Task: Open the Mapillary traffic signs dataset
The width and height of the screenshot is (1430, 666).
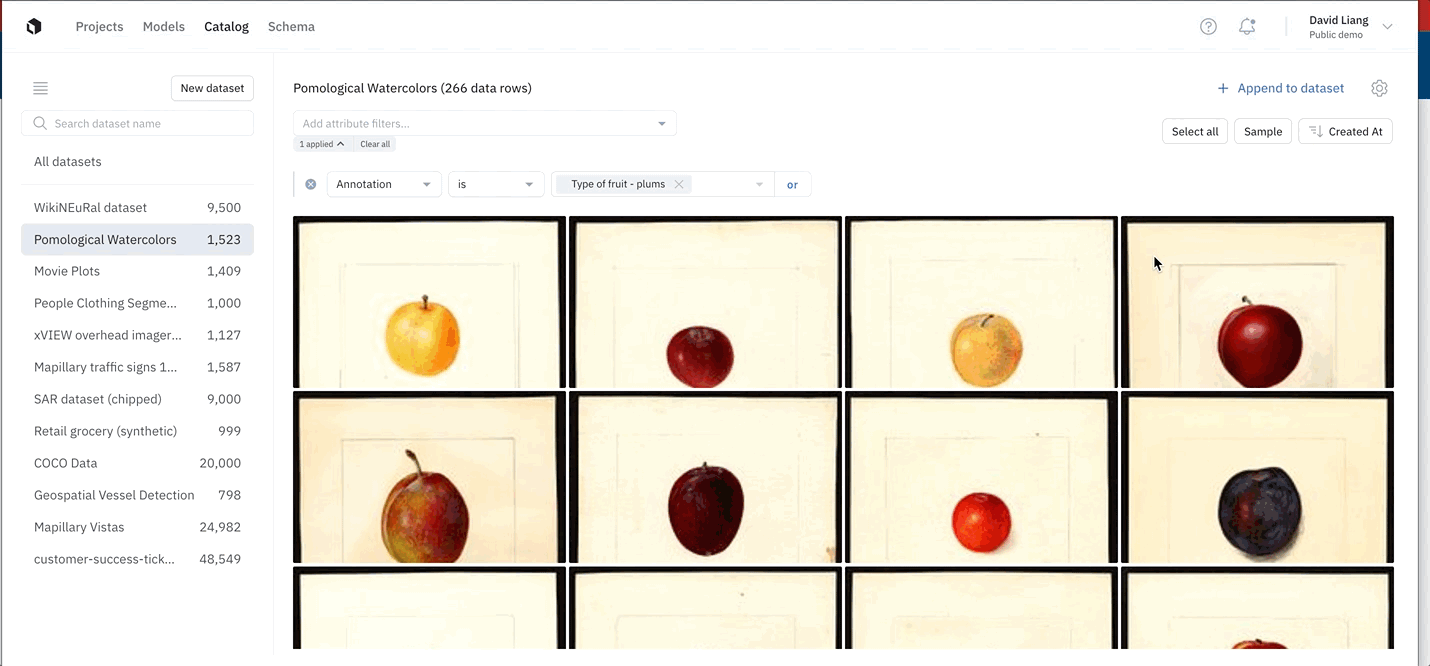Action: [137, 367]
